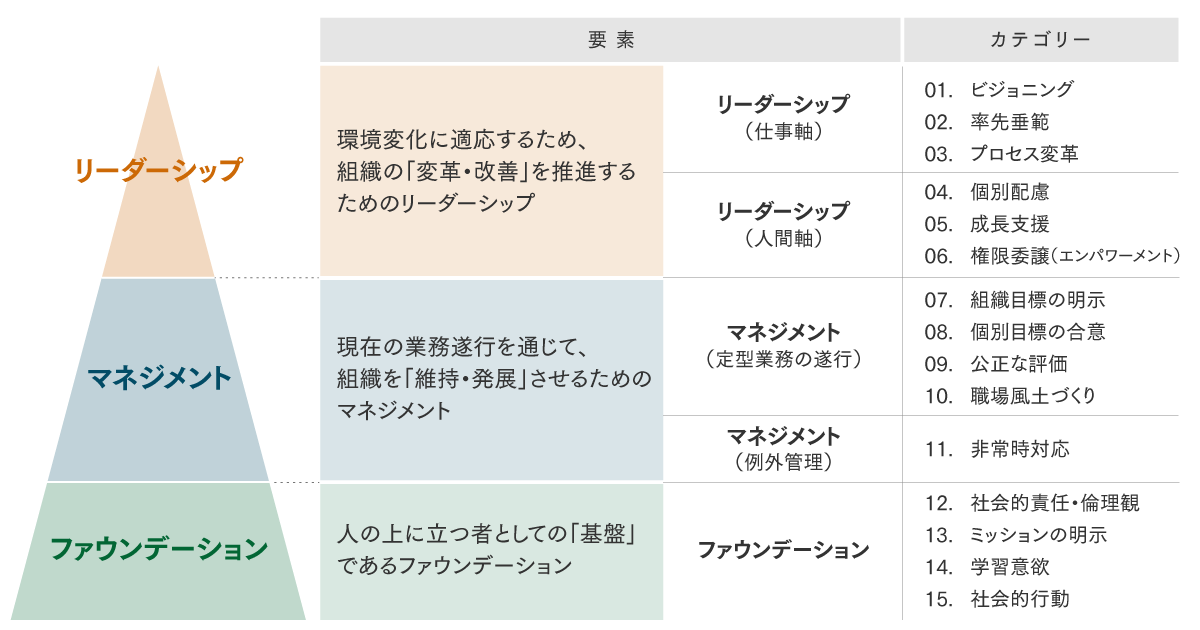Select the マネジメント（例外管理） cell
Image resolution: width=1200 pixels, height=630 pixels.
click(x=783, y=448)
